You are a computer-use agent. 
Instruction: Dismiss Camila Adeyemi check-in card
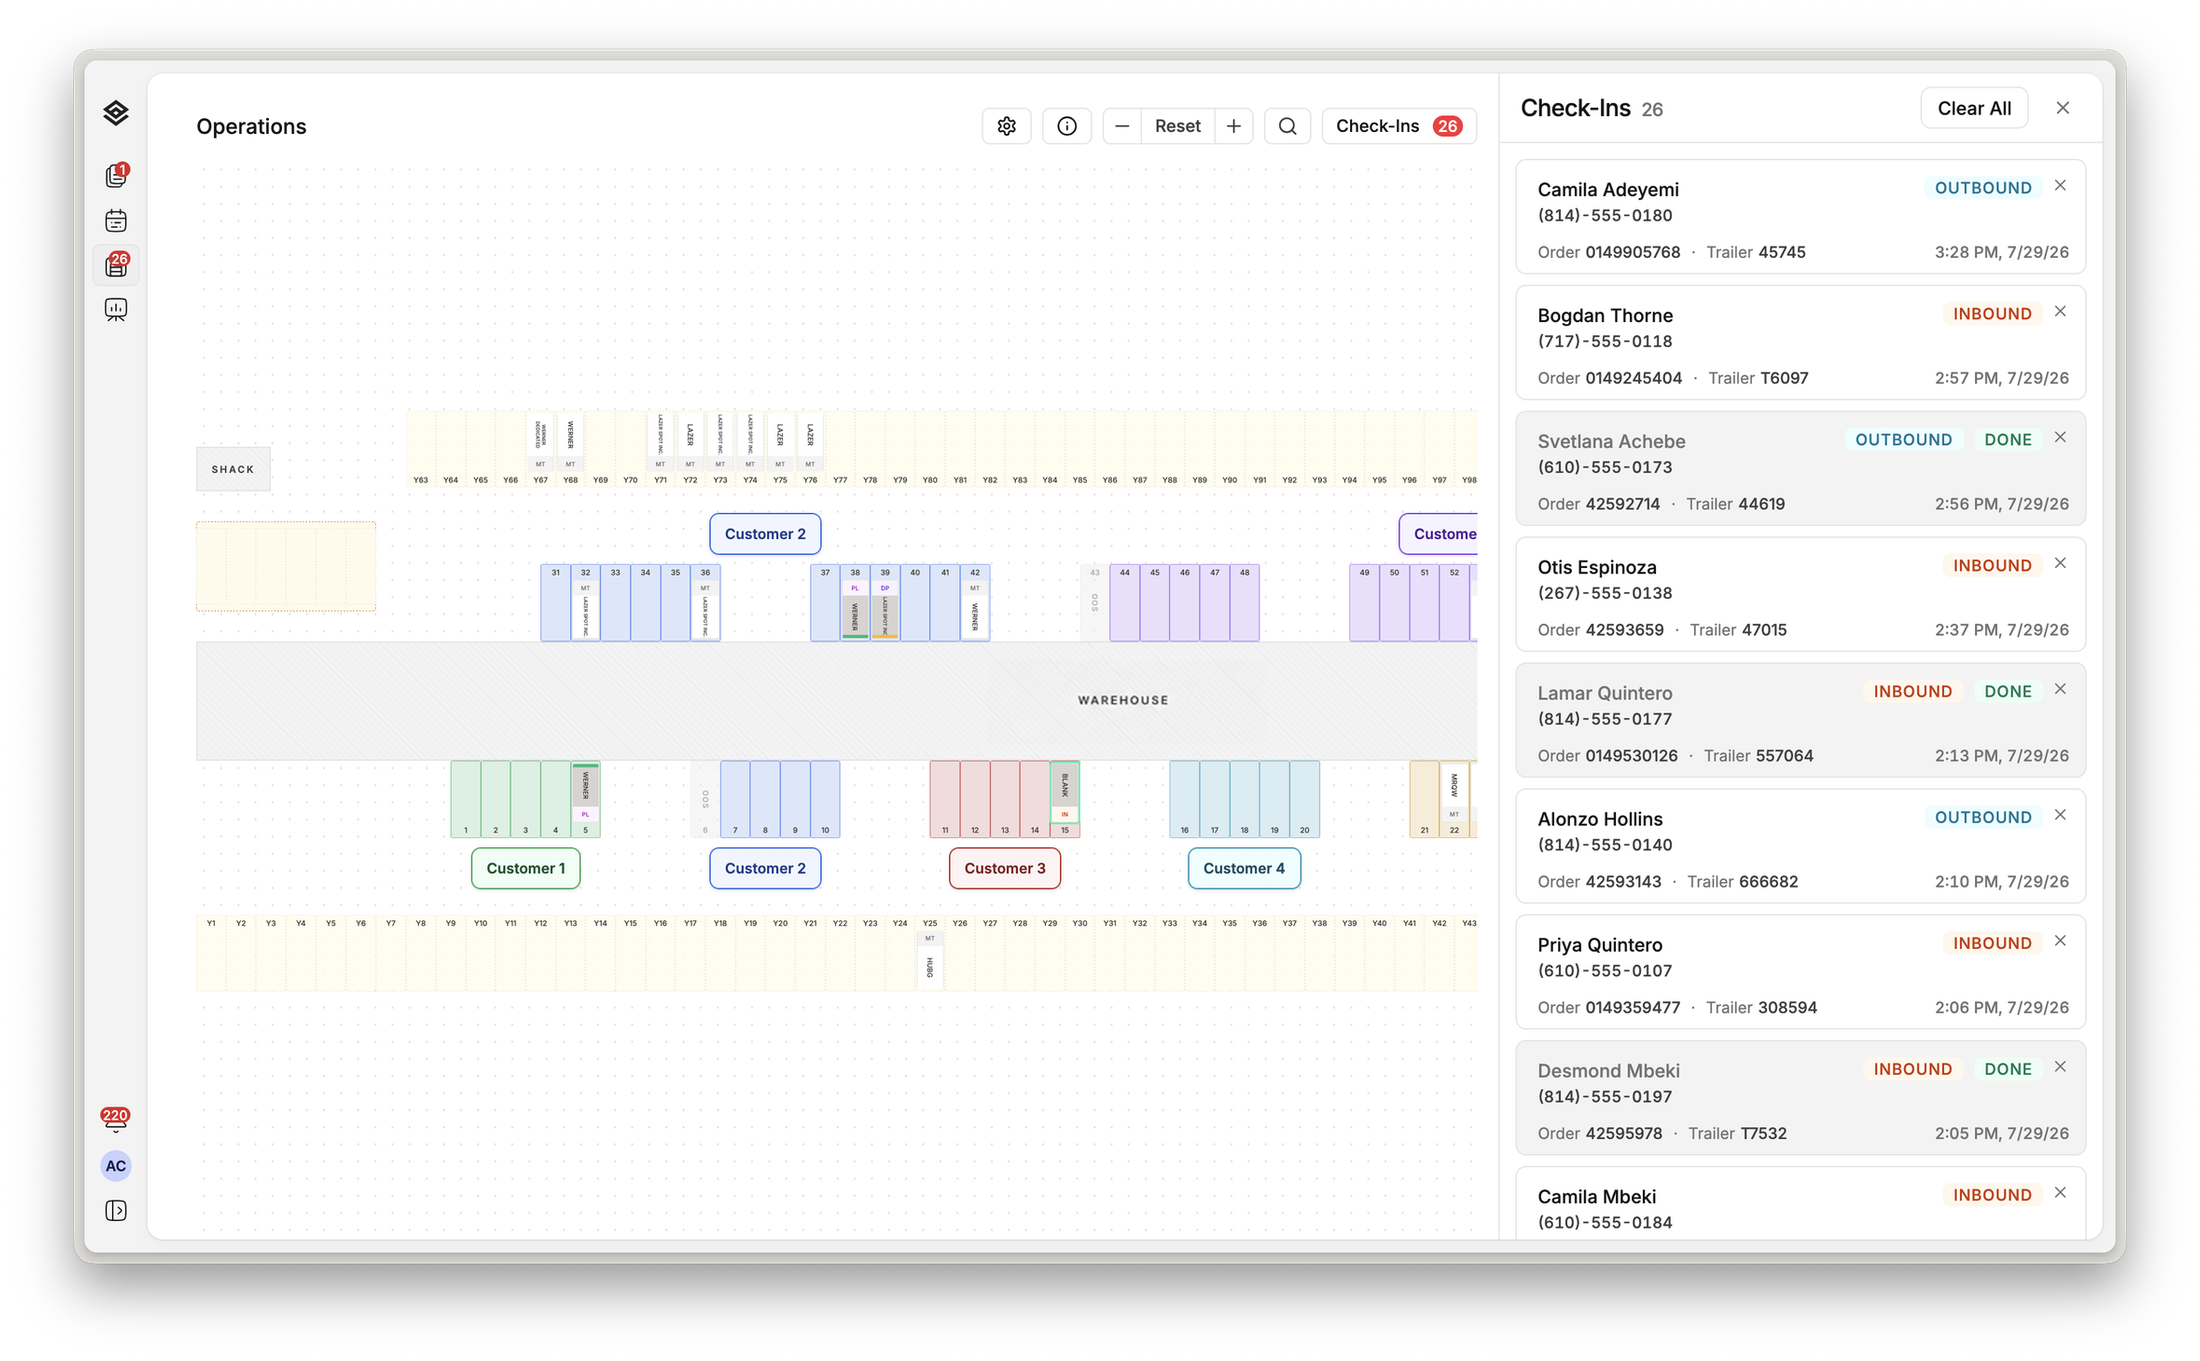2060,186
